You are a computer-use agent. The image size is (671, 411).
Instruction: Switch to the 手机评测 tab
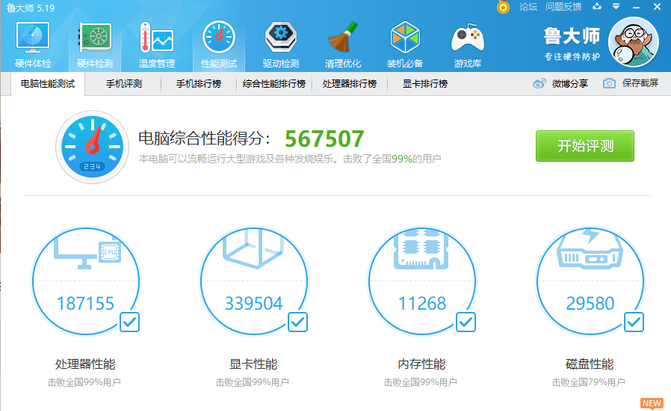point(124,84)
